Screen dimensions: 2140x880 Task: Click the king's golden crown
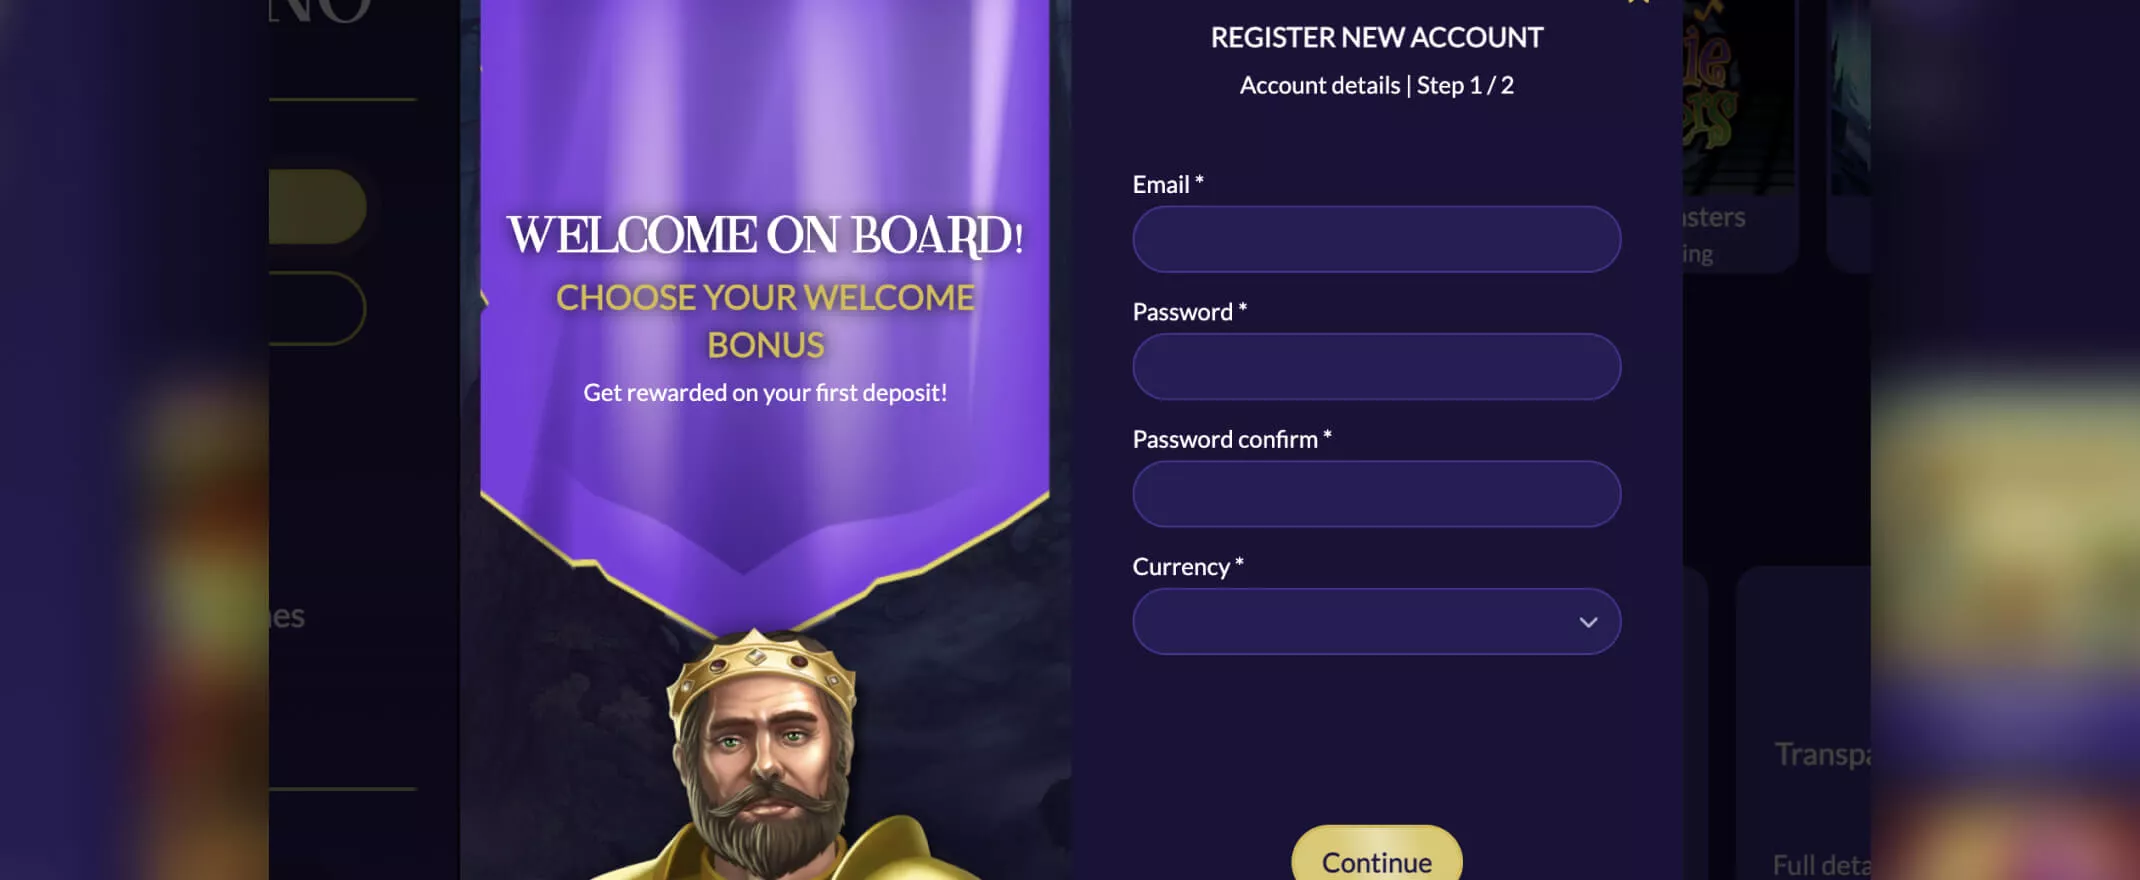coord(760,668)
